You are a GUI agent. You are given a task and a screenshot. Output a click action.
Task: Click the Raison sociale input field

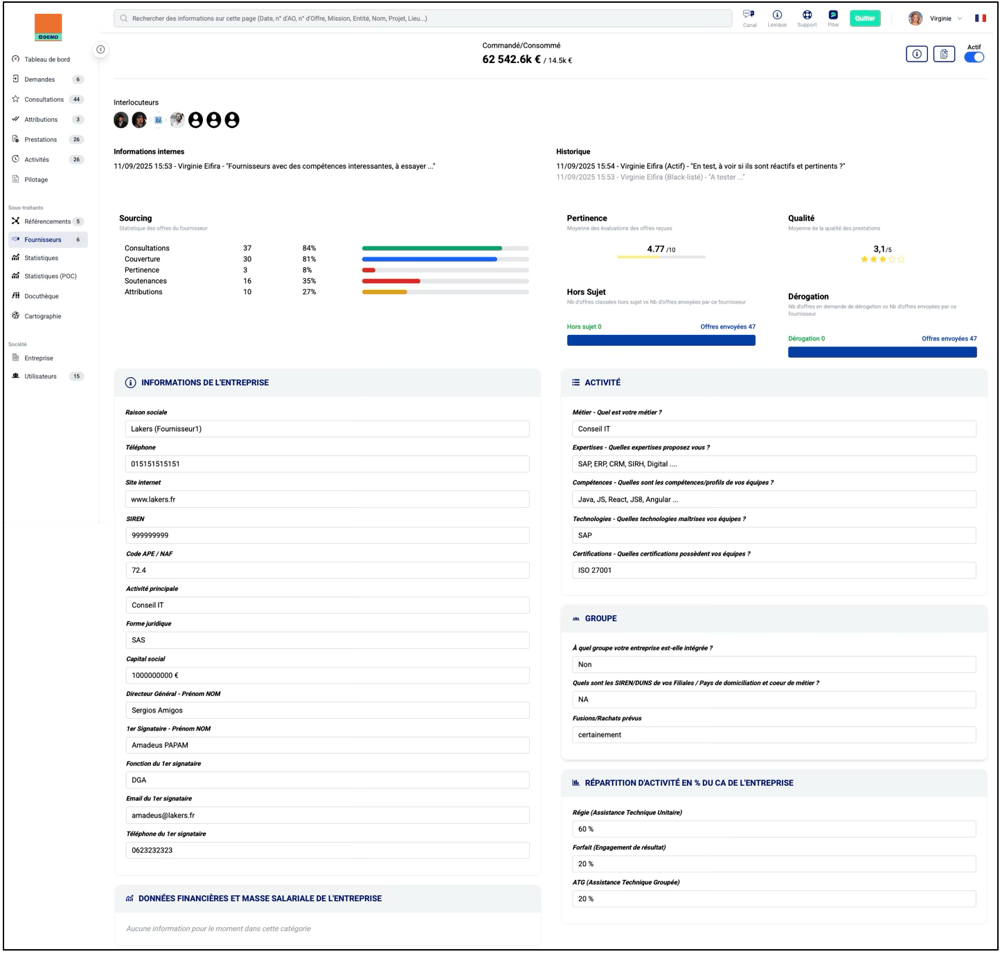click(327, 429)
